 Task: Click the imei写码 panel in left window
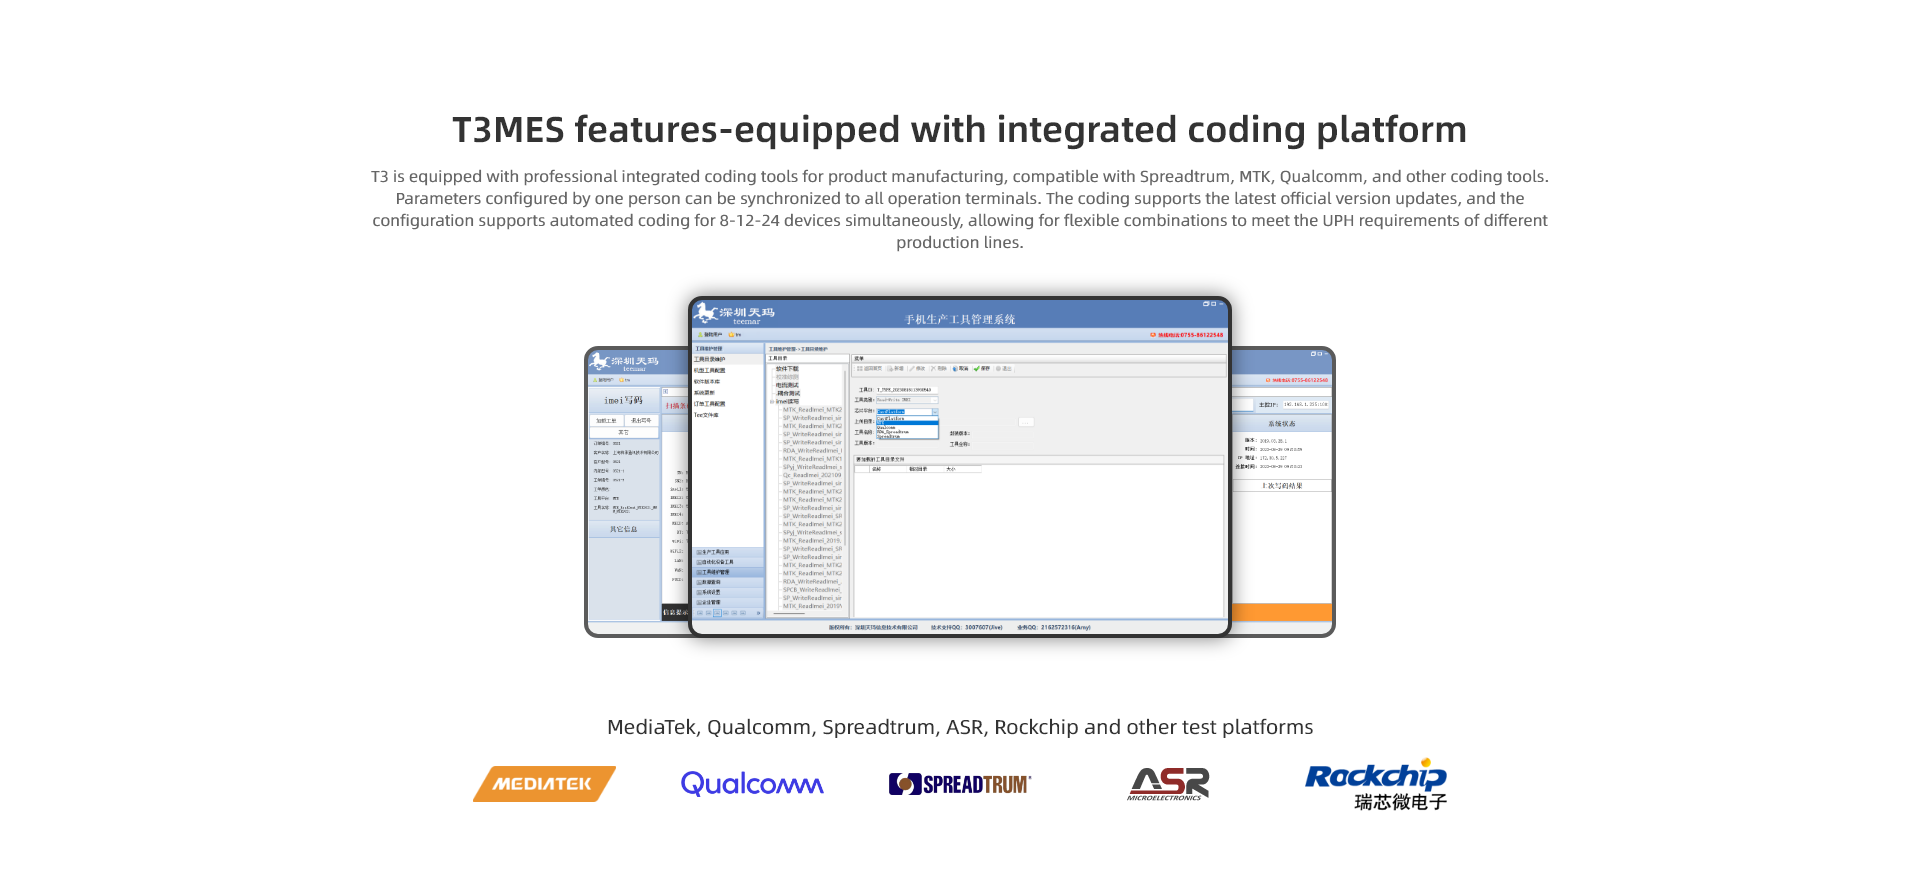(623, 400)
